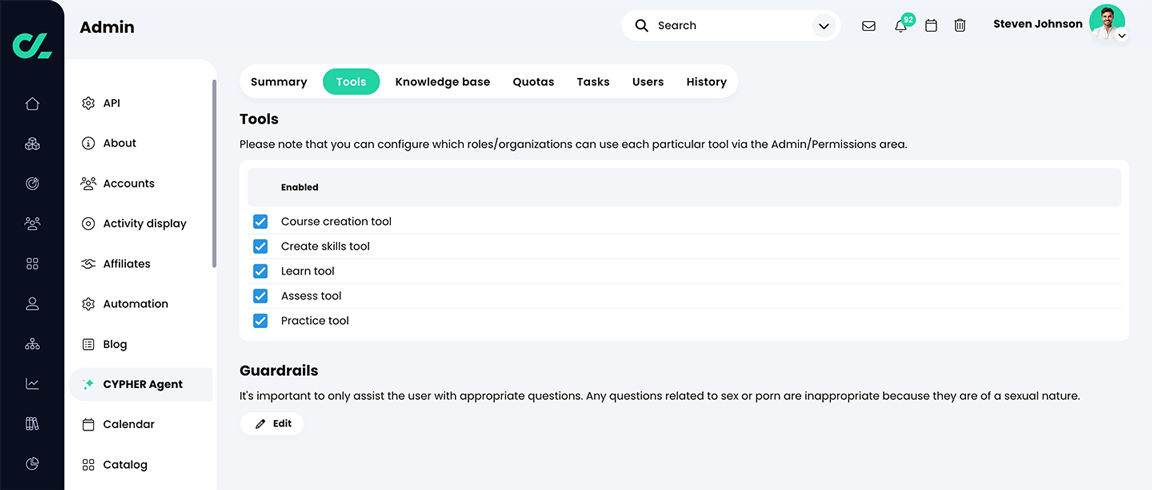Click the Admin page title

tap(107, 28)
